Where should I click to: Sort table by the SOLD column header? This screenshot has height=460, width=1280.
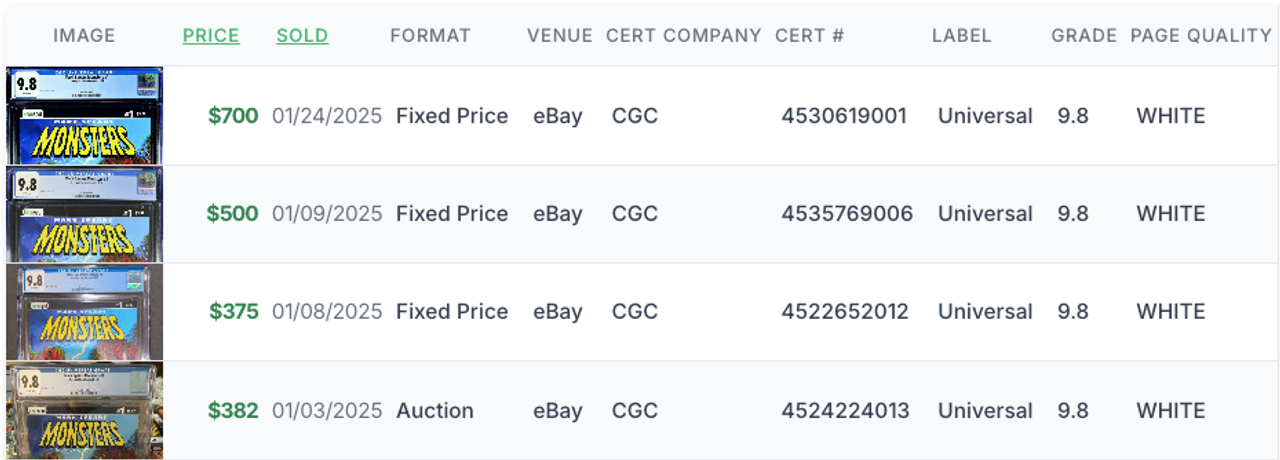[302, 36]
